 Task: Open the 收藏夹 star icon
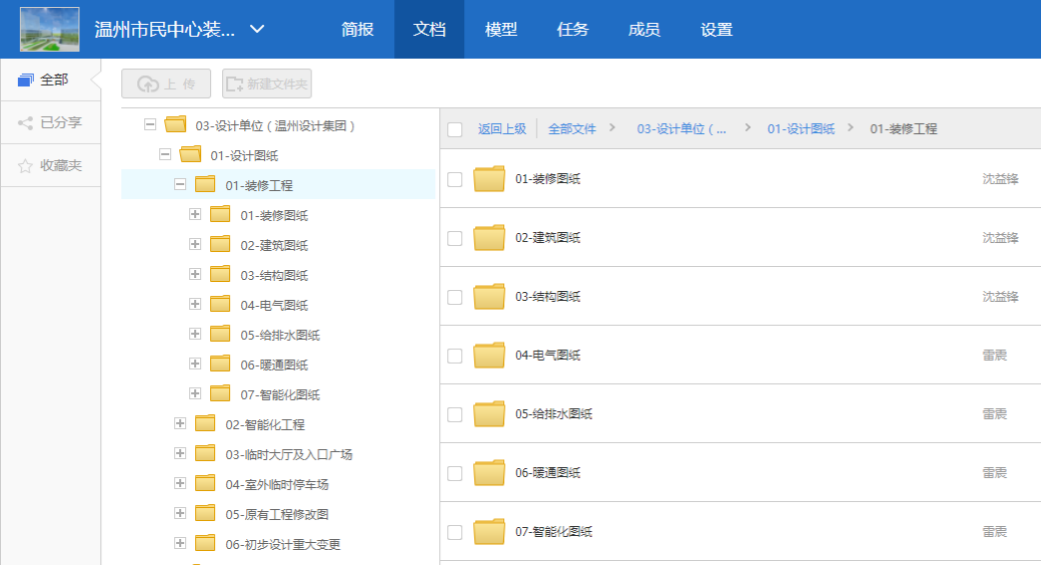[x=26, y=166]
